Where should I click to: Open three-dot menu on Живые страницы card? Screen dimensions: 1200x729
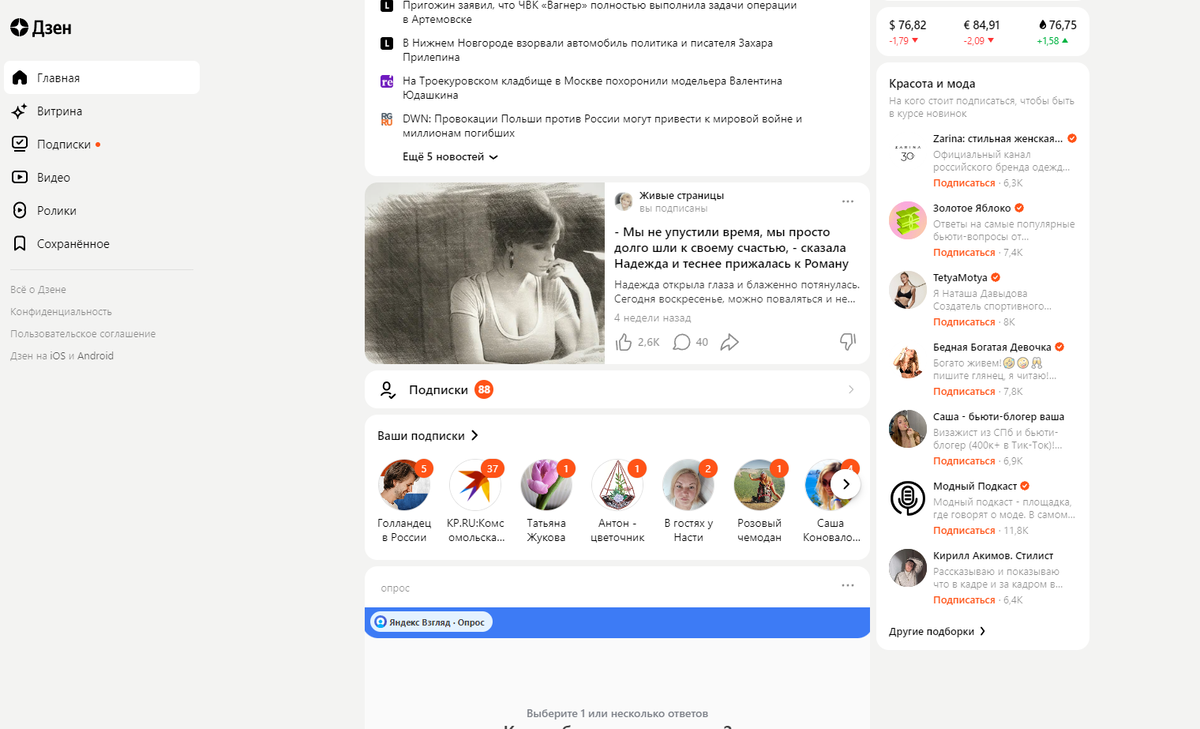pyautogui.click(x=848, y=201)
